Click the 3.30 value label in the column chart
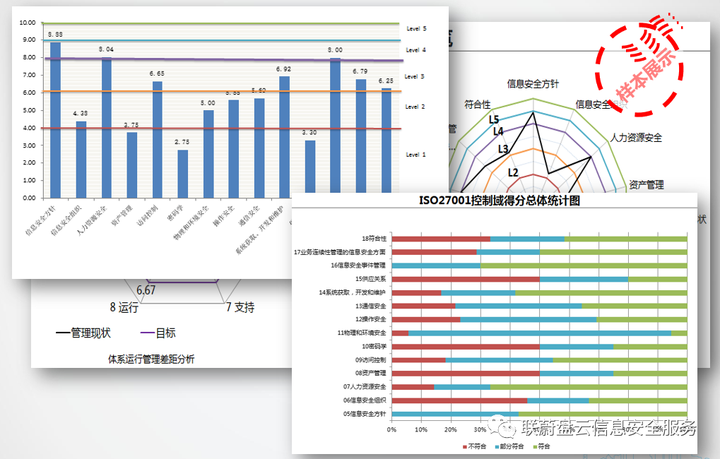Viewport: 720px width, 459px height. coord(309,132)
